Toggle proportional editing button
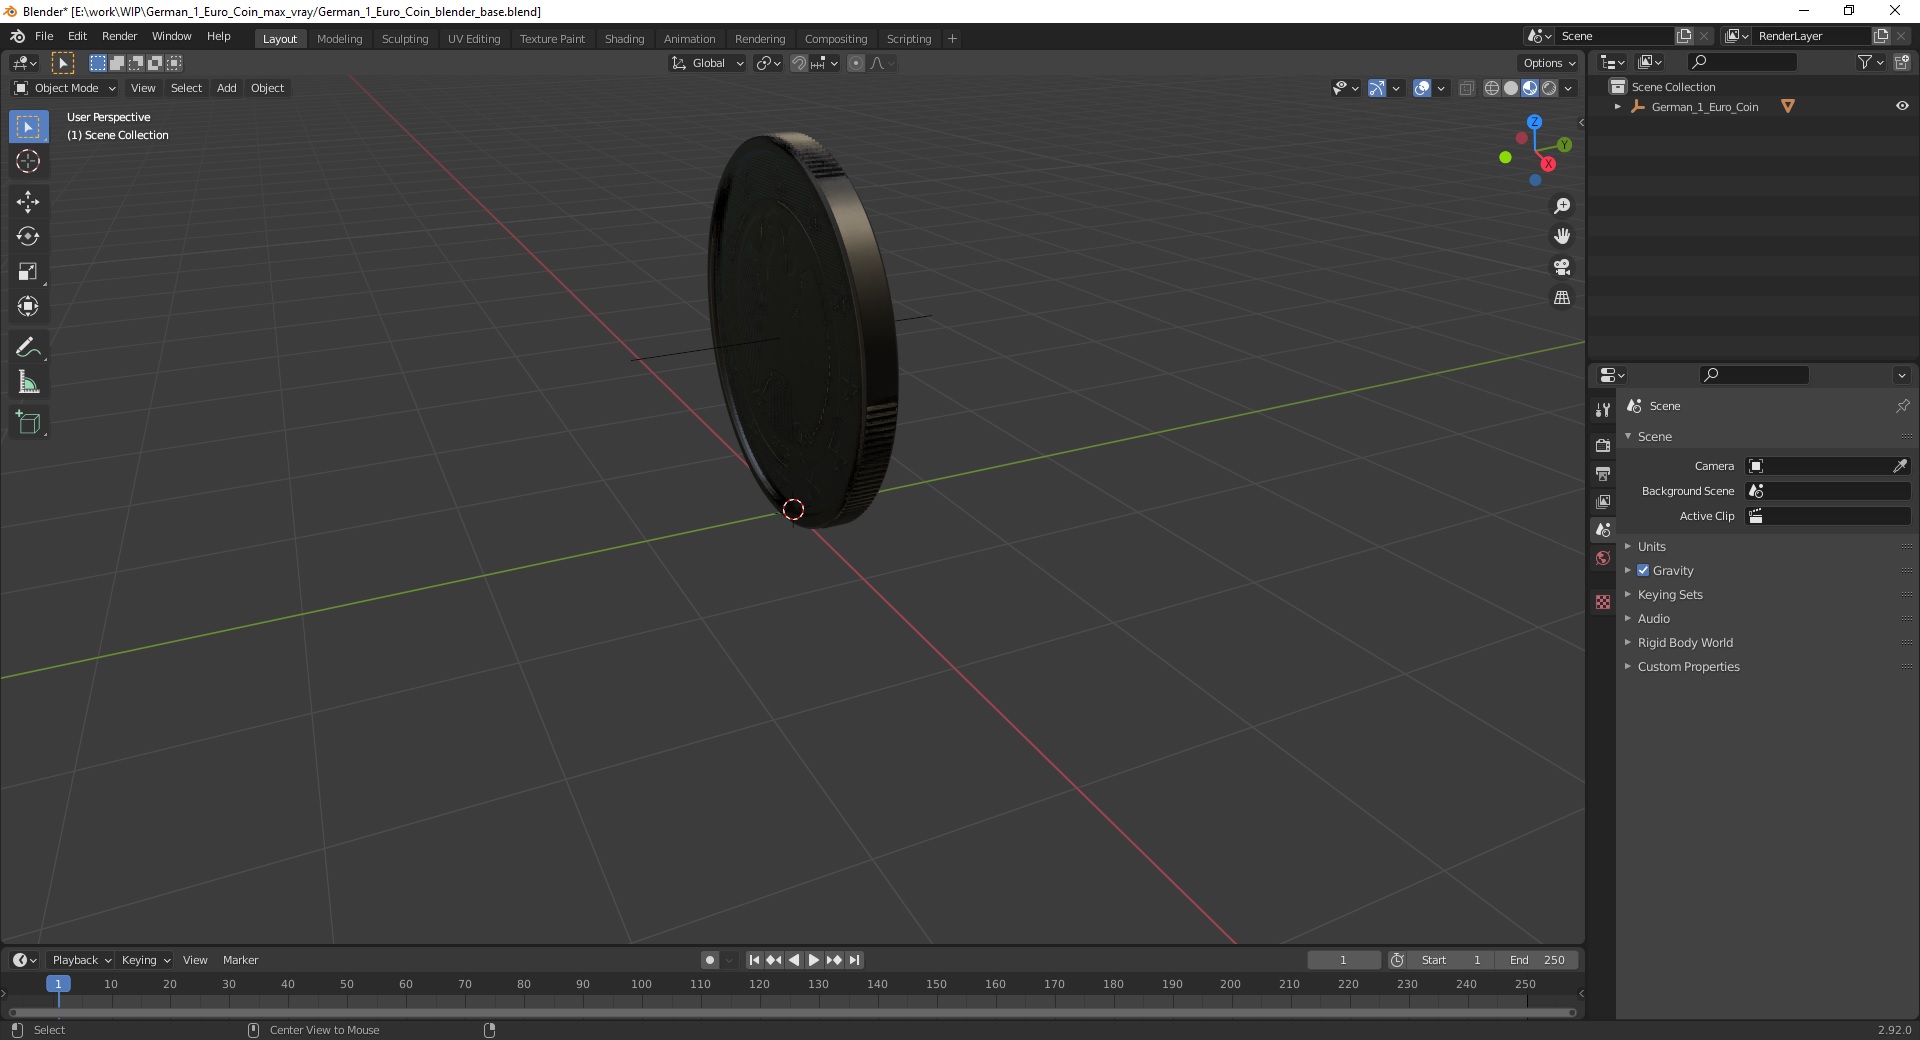The image size is (1920, 1040). 856,63
